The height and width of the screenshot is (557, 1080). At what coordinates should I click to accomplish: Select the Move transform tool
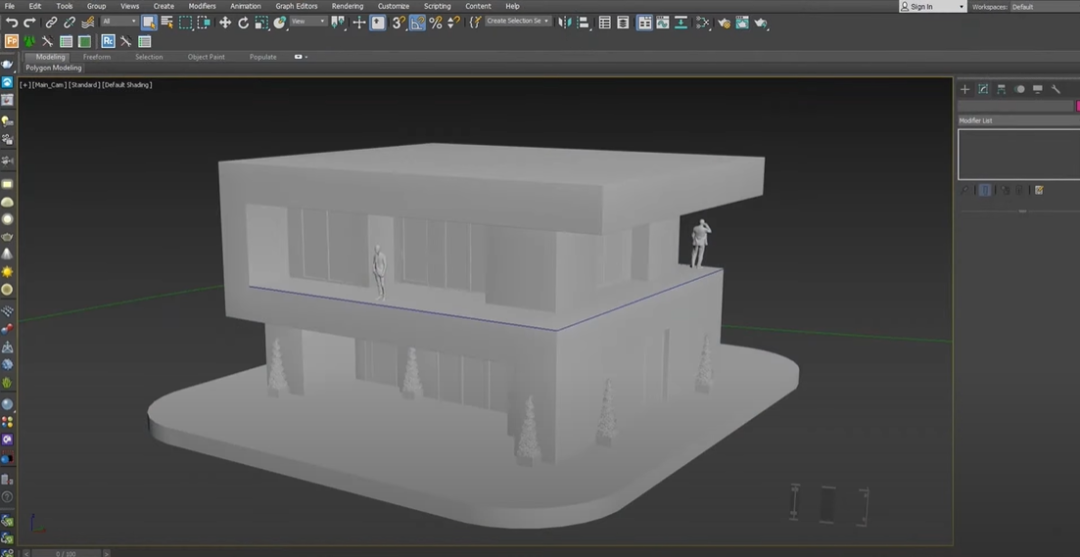(225, 22)
